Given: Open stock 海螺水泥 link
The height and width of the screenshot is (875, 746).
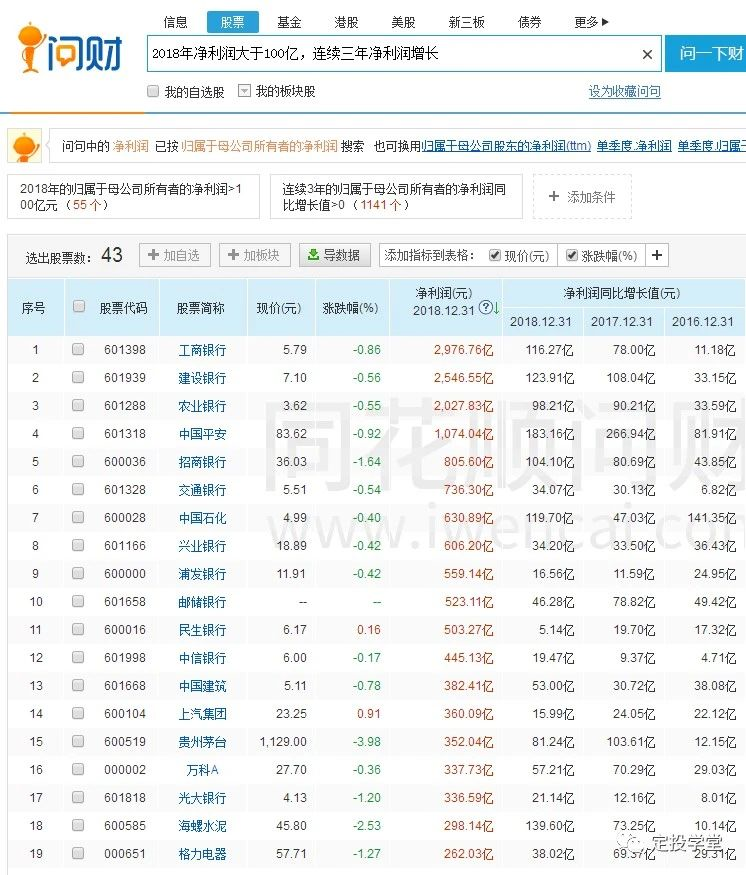Looking at the screenshot, I should [x=202, y=825].
